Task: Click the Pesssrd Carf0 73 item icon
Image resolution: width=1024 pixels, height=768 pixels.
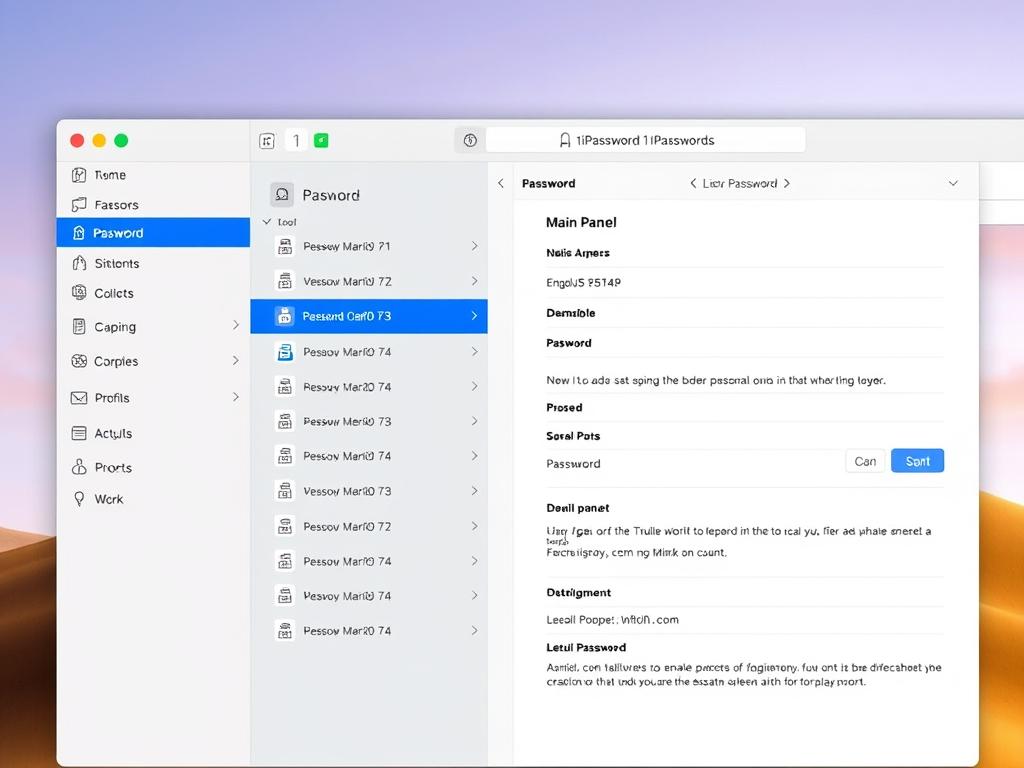Action: 285,316
